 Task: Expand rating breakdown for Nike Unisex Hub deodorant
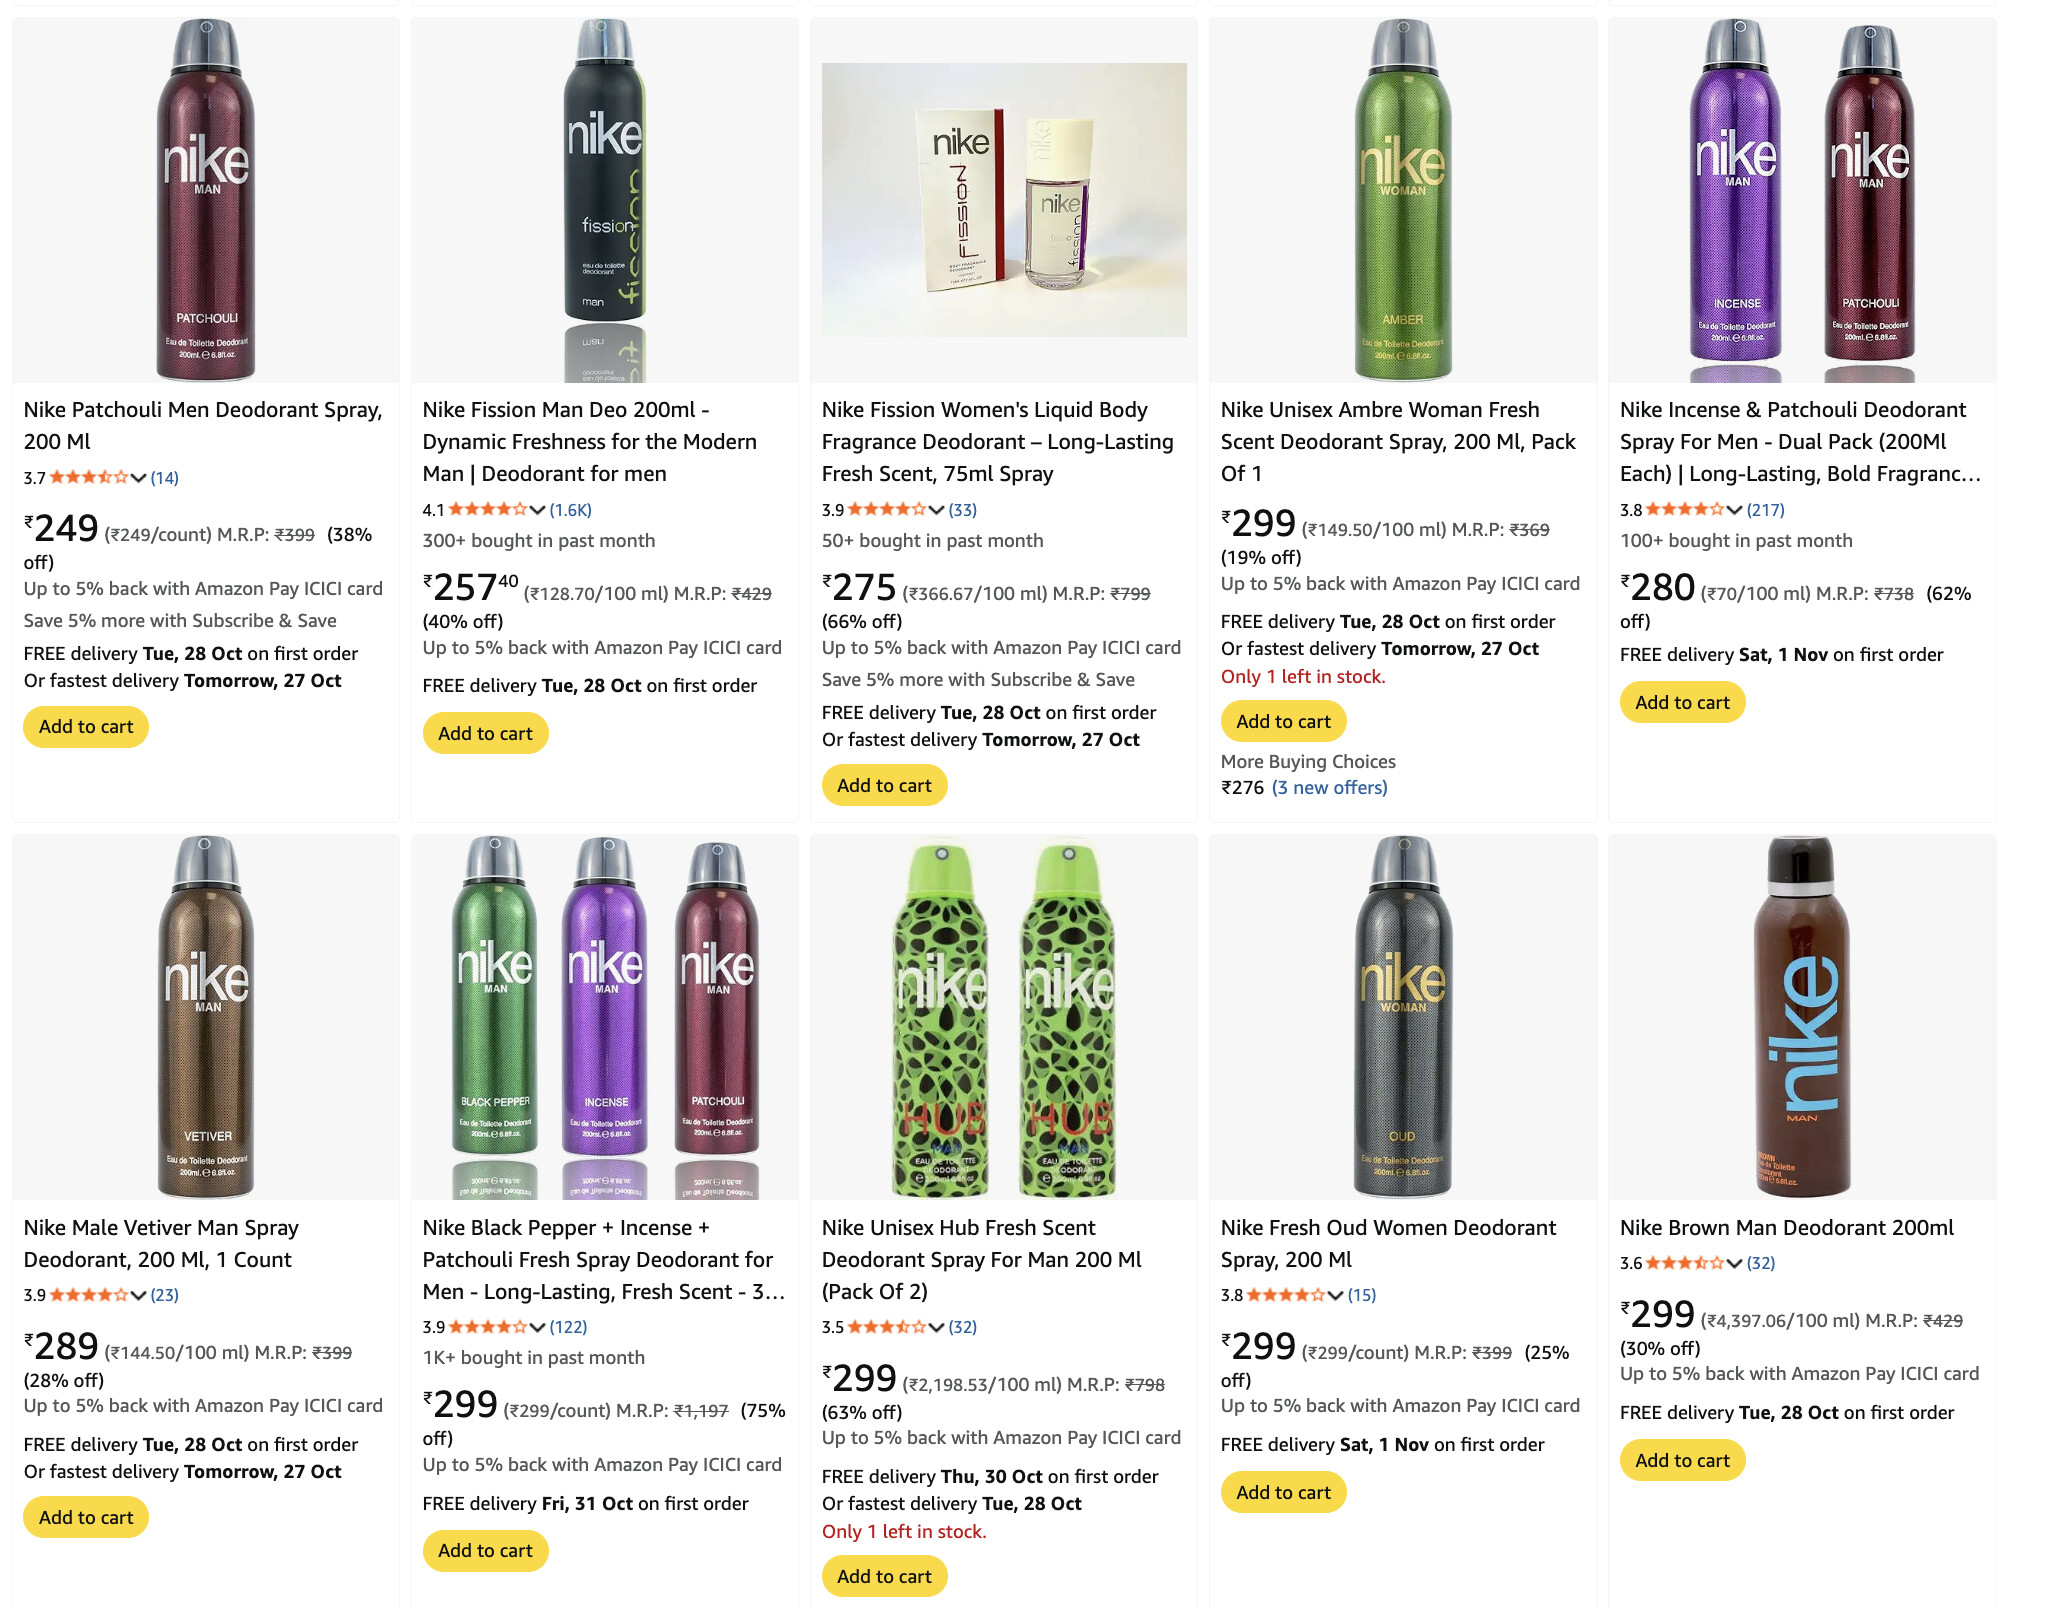click(x=937, y=1328)
